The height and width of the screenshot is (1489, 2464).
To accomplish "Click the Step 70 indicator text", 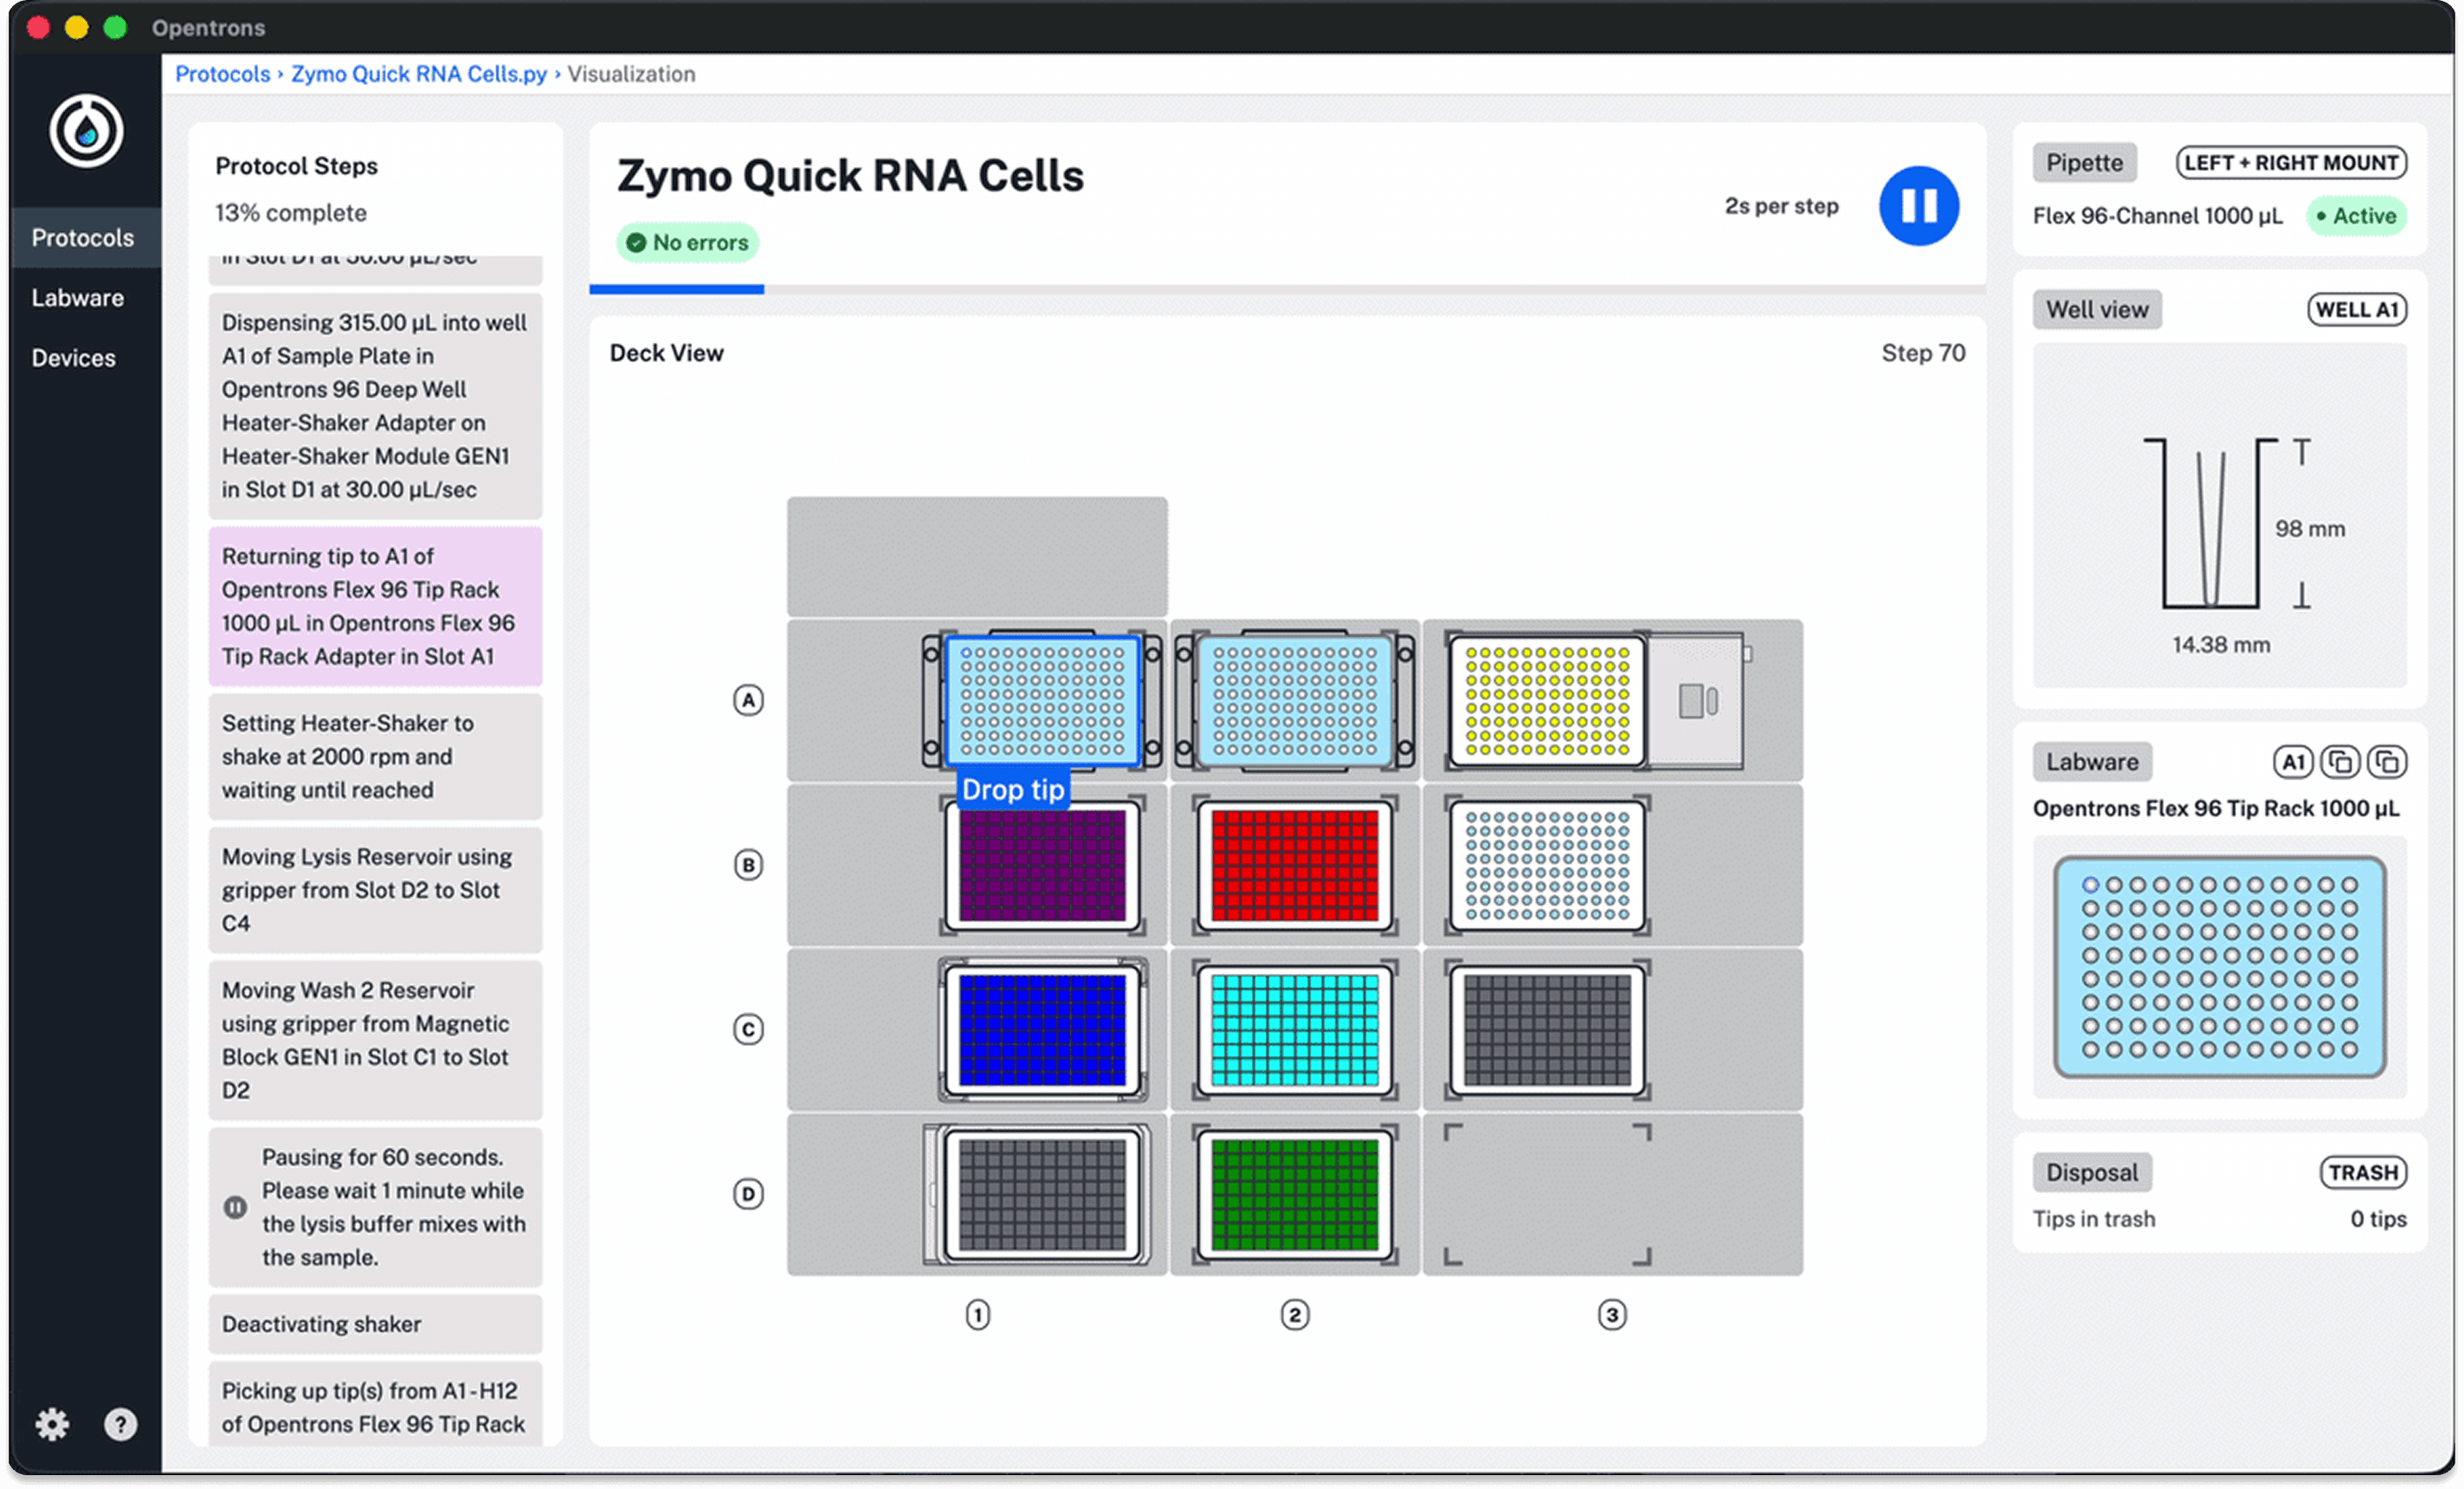I will [1922, 353].
